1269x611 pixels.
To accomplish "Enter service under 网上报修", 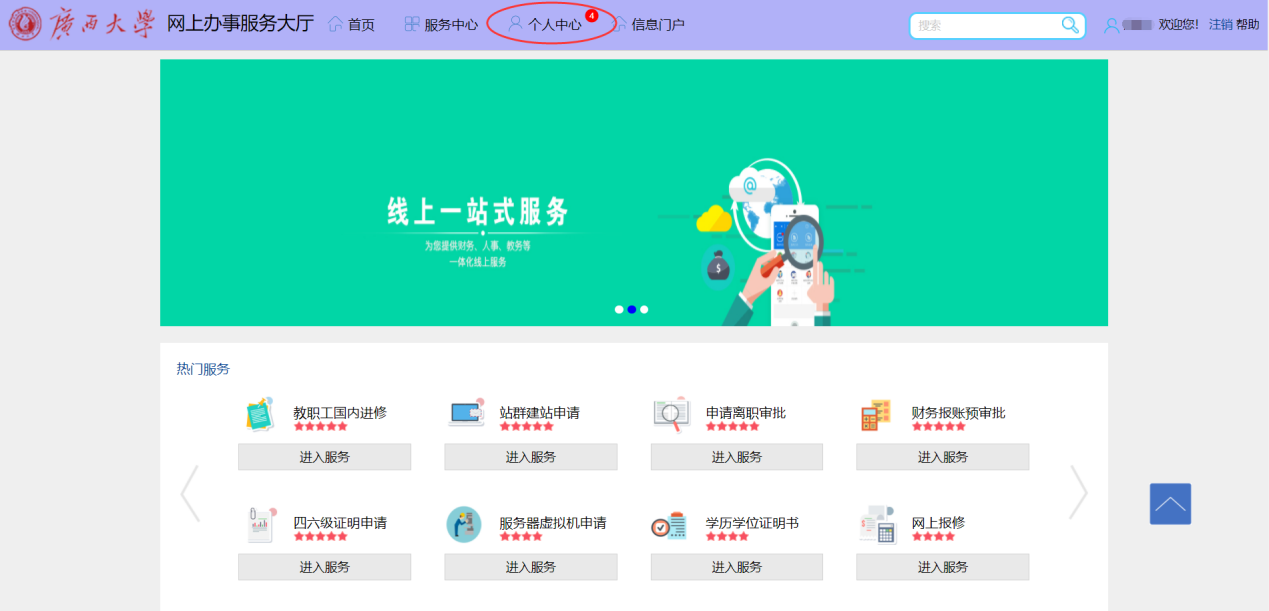I will 942,567.
